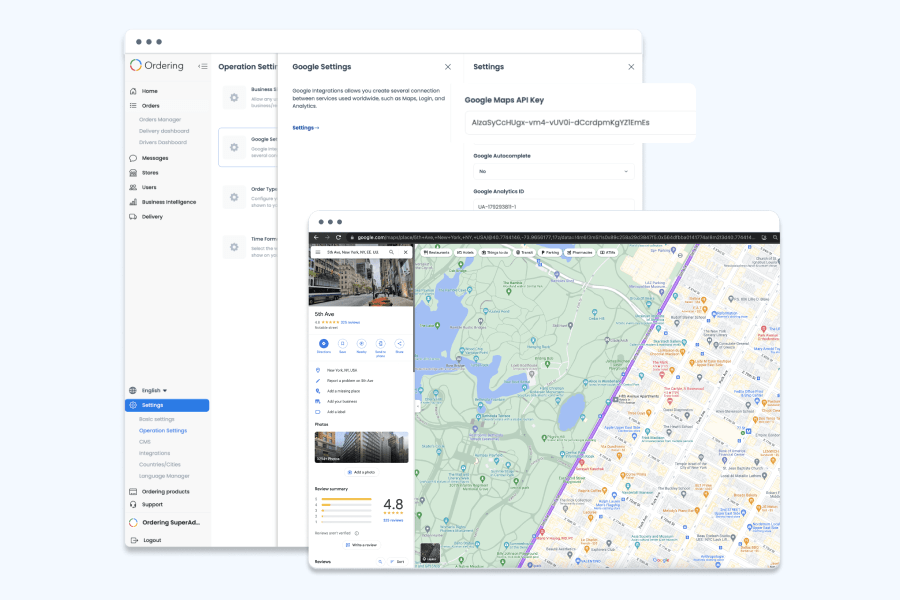Open the Nearby icon under 5th Ave
Screen dimensions: 900x600
(362, 343)
